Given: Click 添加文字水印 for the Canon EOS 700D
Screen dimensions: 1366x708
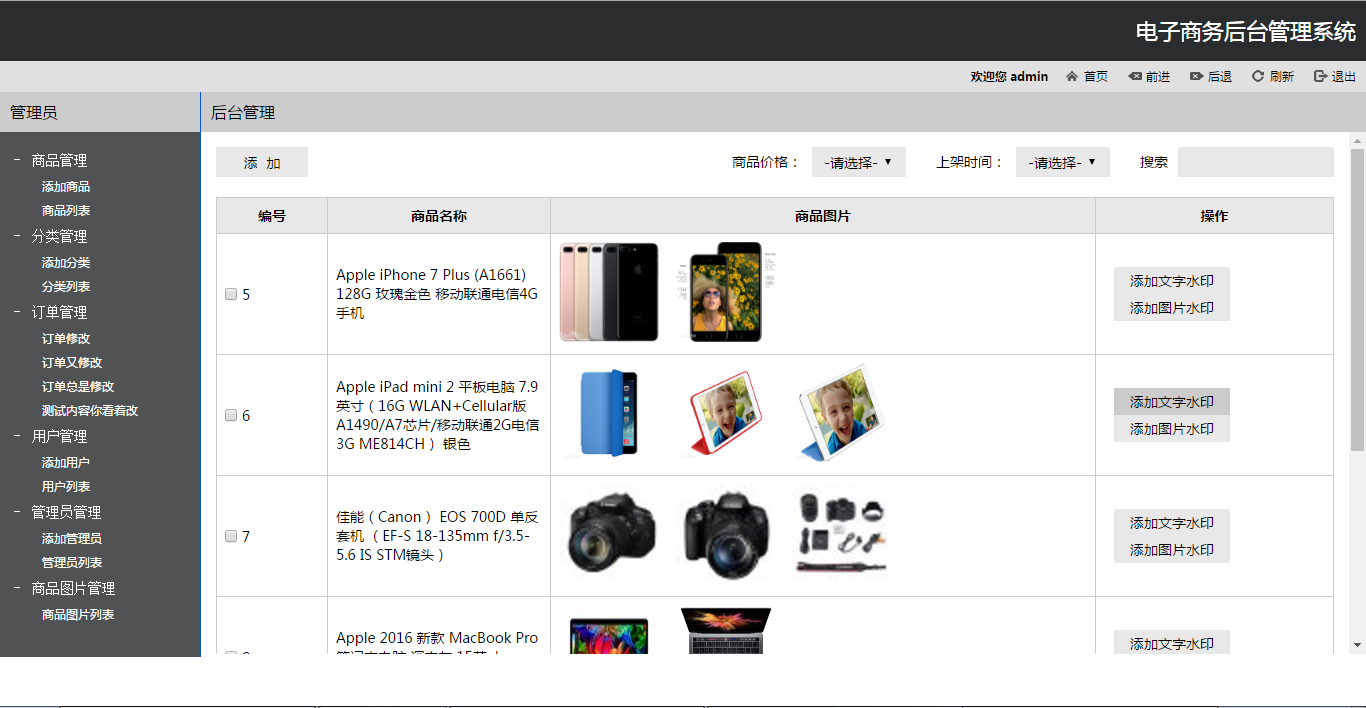Looking at the screenshot, I should coord(1172,523).
